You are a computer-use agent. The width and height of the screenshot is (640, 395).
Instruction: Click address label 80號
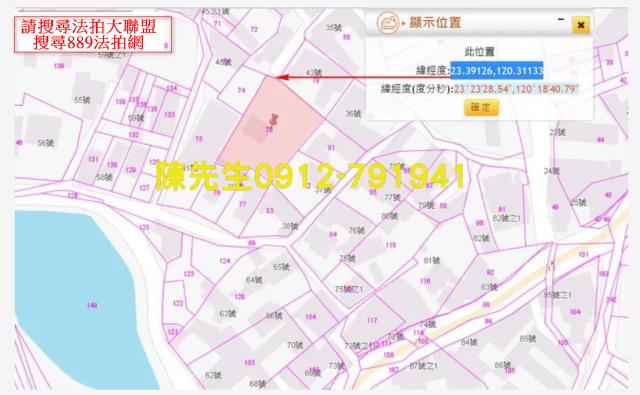(x=389, y=216)
